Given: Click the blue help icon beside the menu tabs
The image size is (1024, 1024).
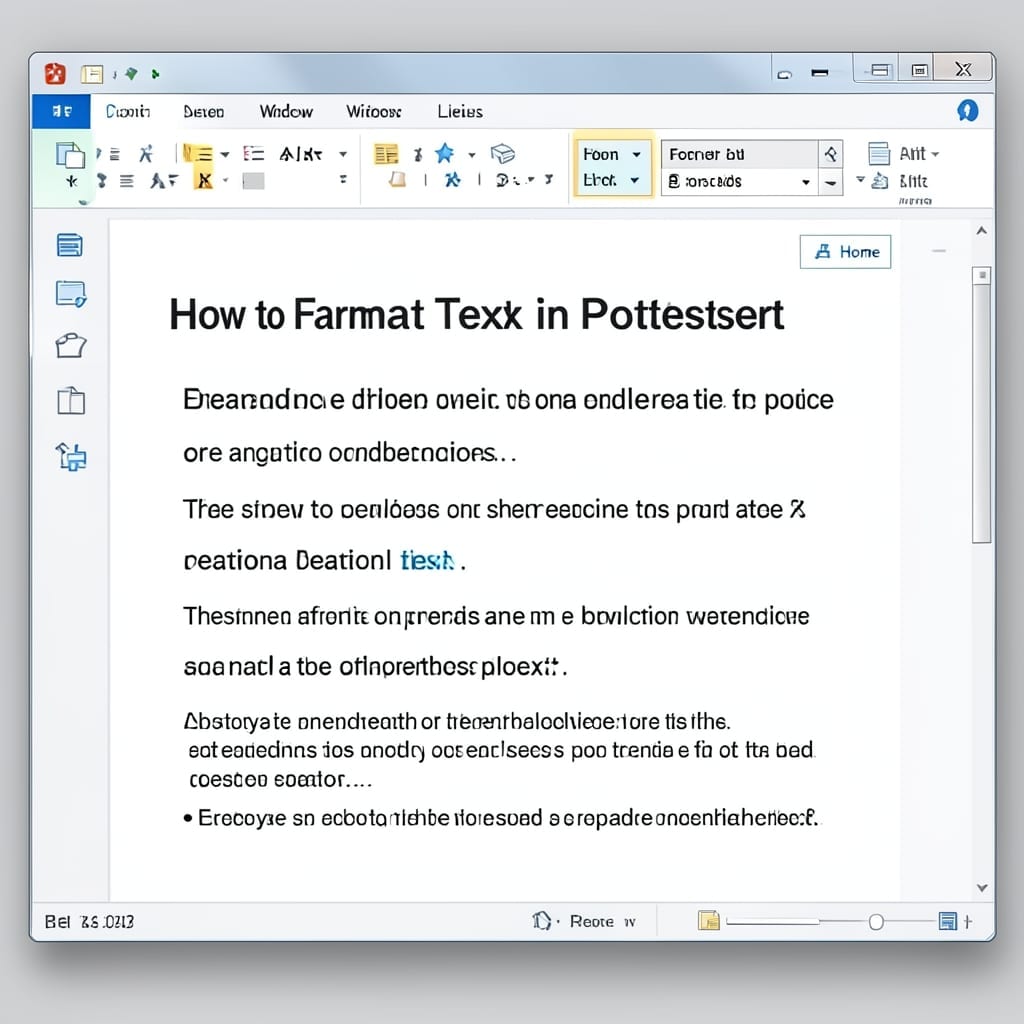Looking at the screenshot, I should tap(967, 111).
